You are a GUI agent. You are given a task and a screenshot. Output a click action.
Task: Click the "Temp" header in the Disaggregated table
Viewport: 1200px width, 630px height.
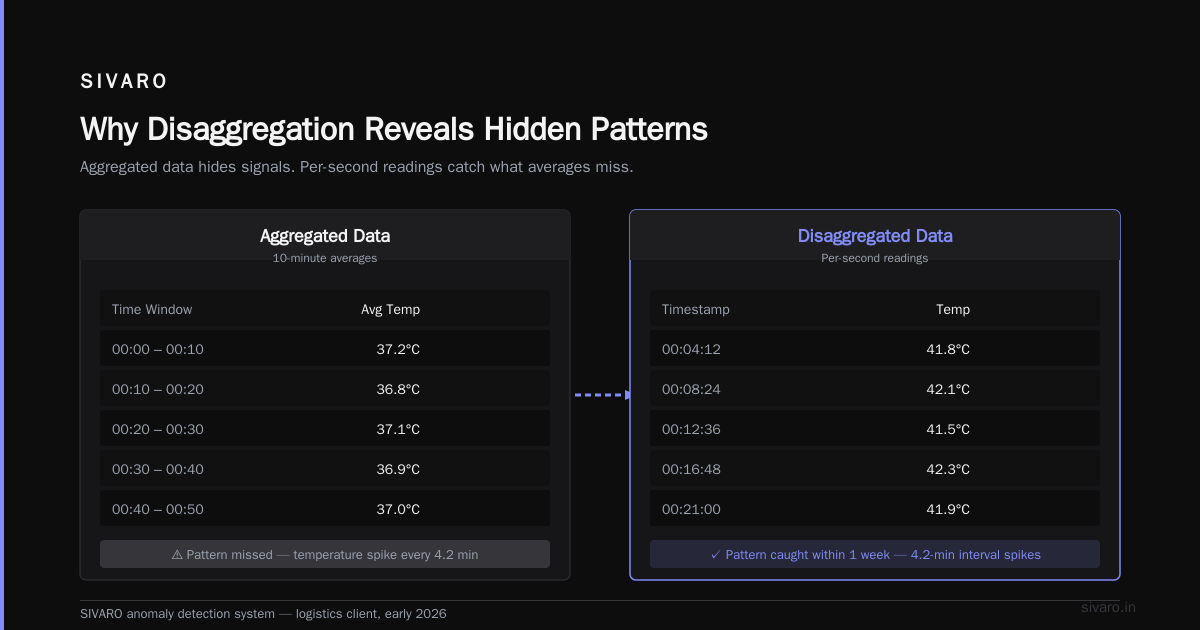[953, 309]
